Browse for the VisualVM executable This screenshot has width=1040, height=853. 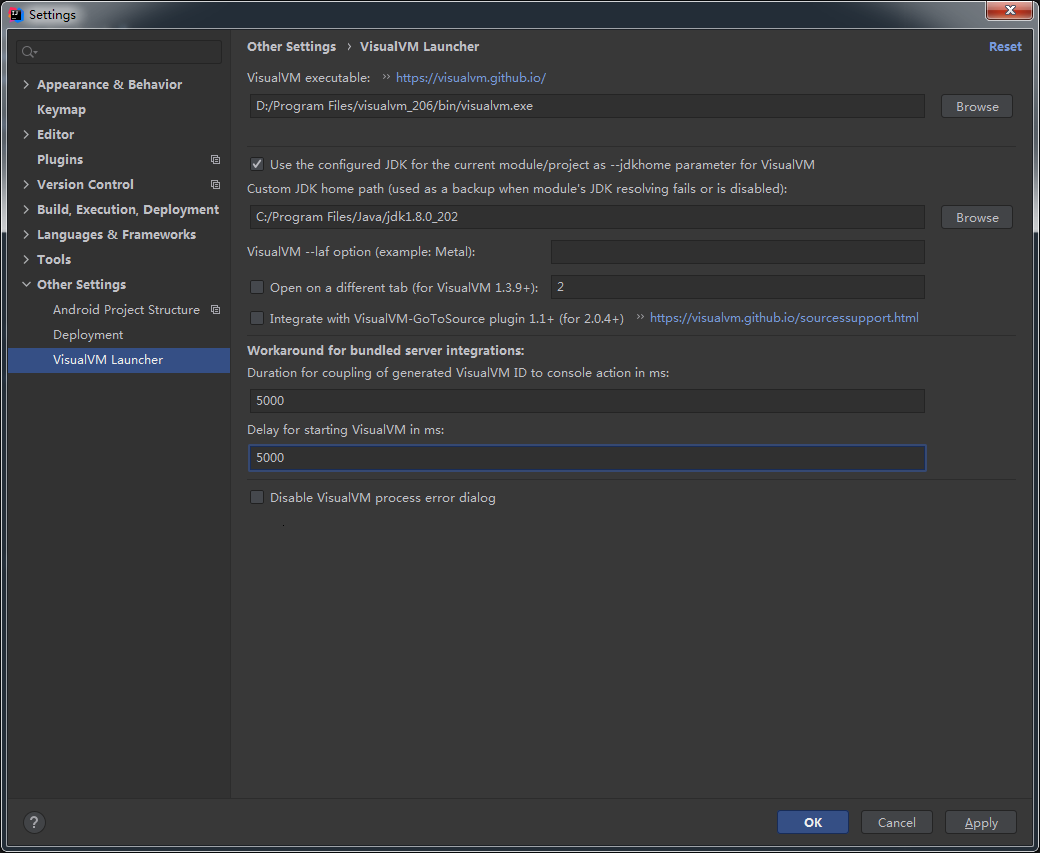point(976,106)
